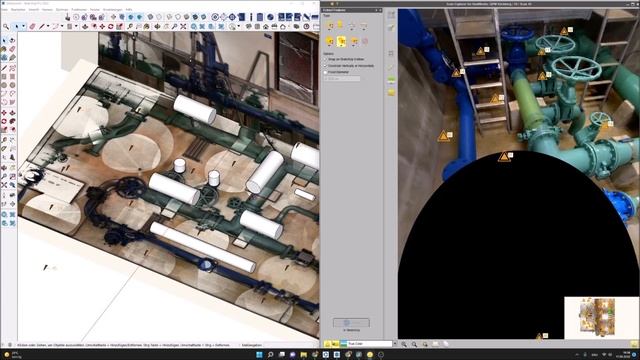Activate the Section Plane tool
The height and width of the screenshot is (360, 640).
(x=12, y=204)
